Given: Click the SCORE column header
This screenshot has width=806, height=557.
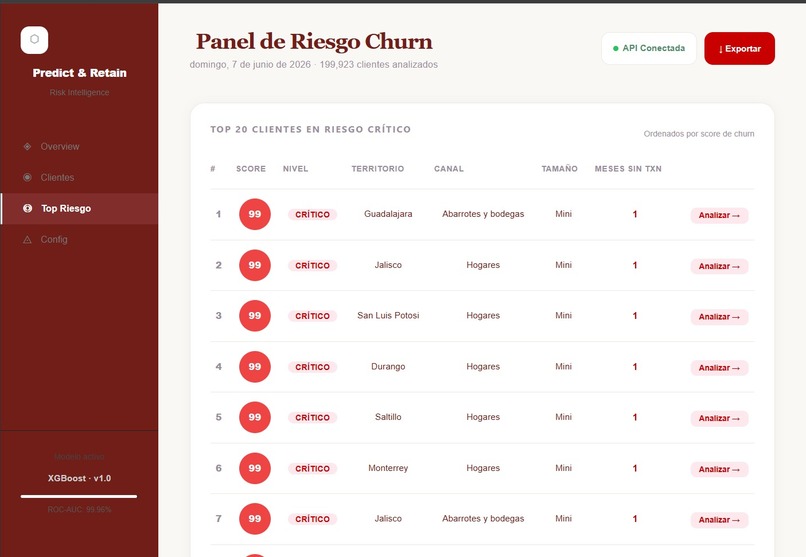Looking at the screenshot, I should 251,169.
